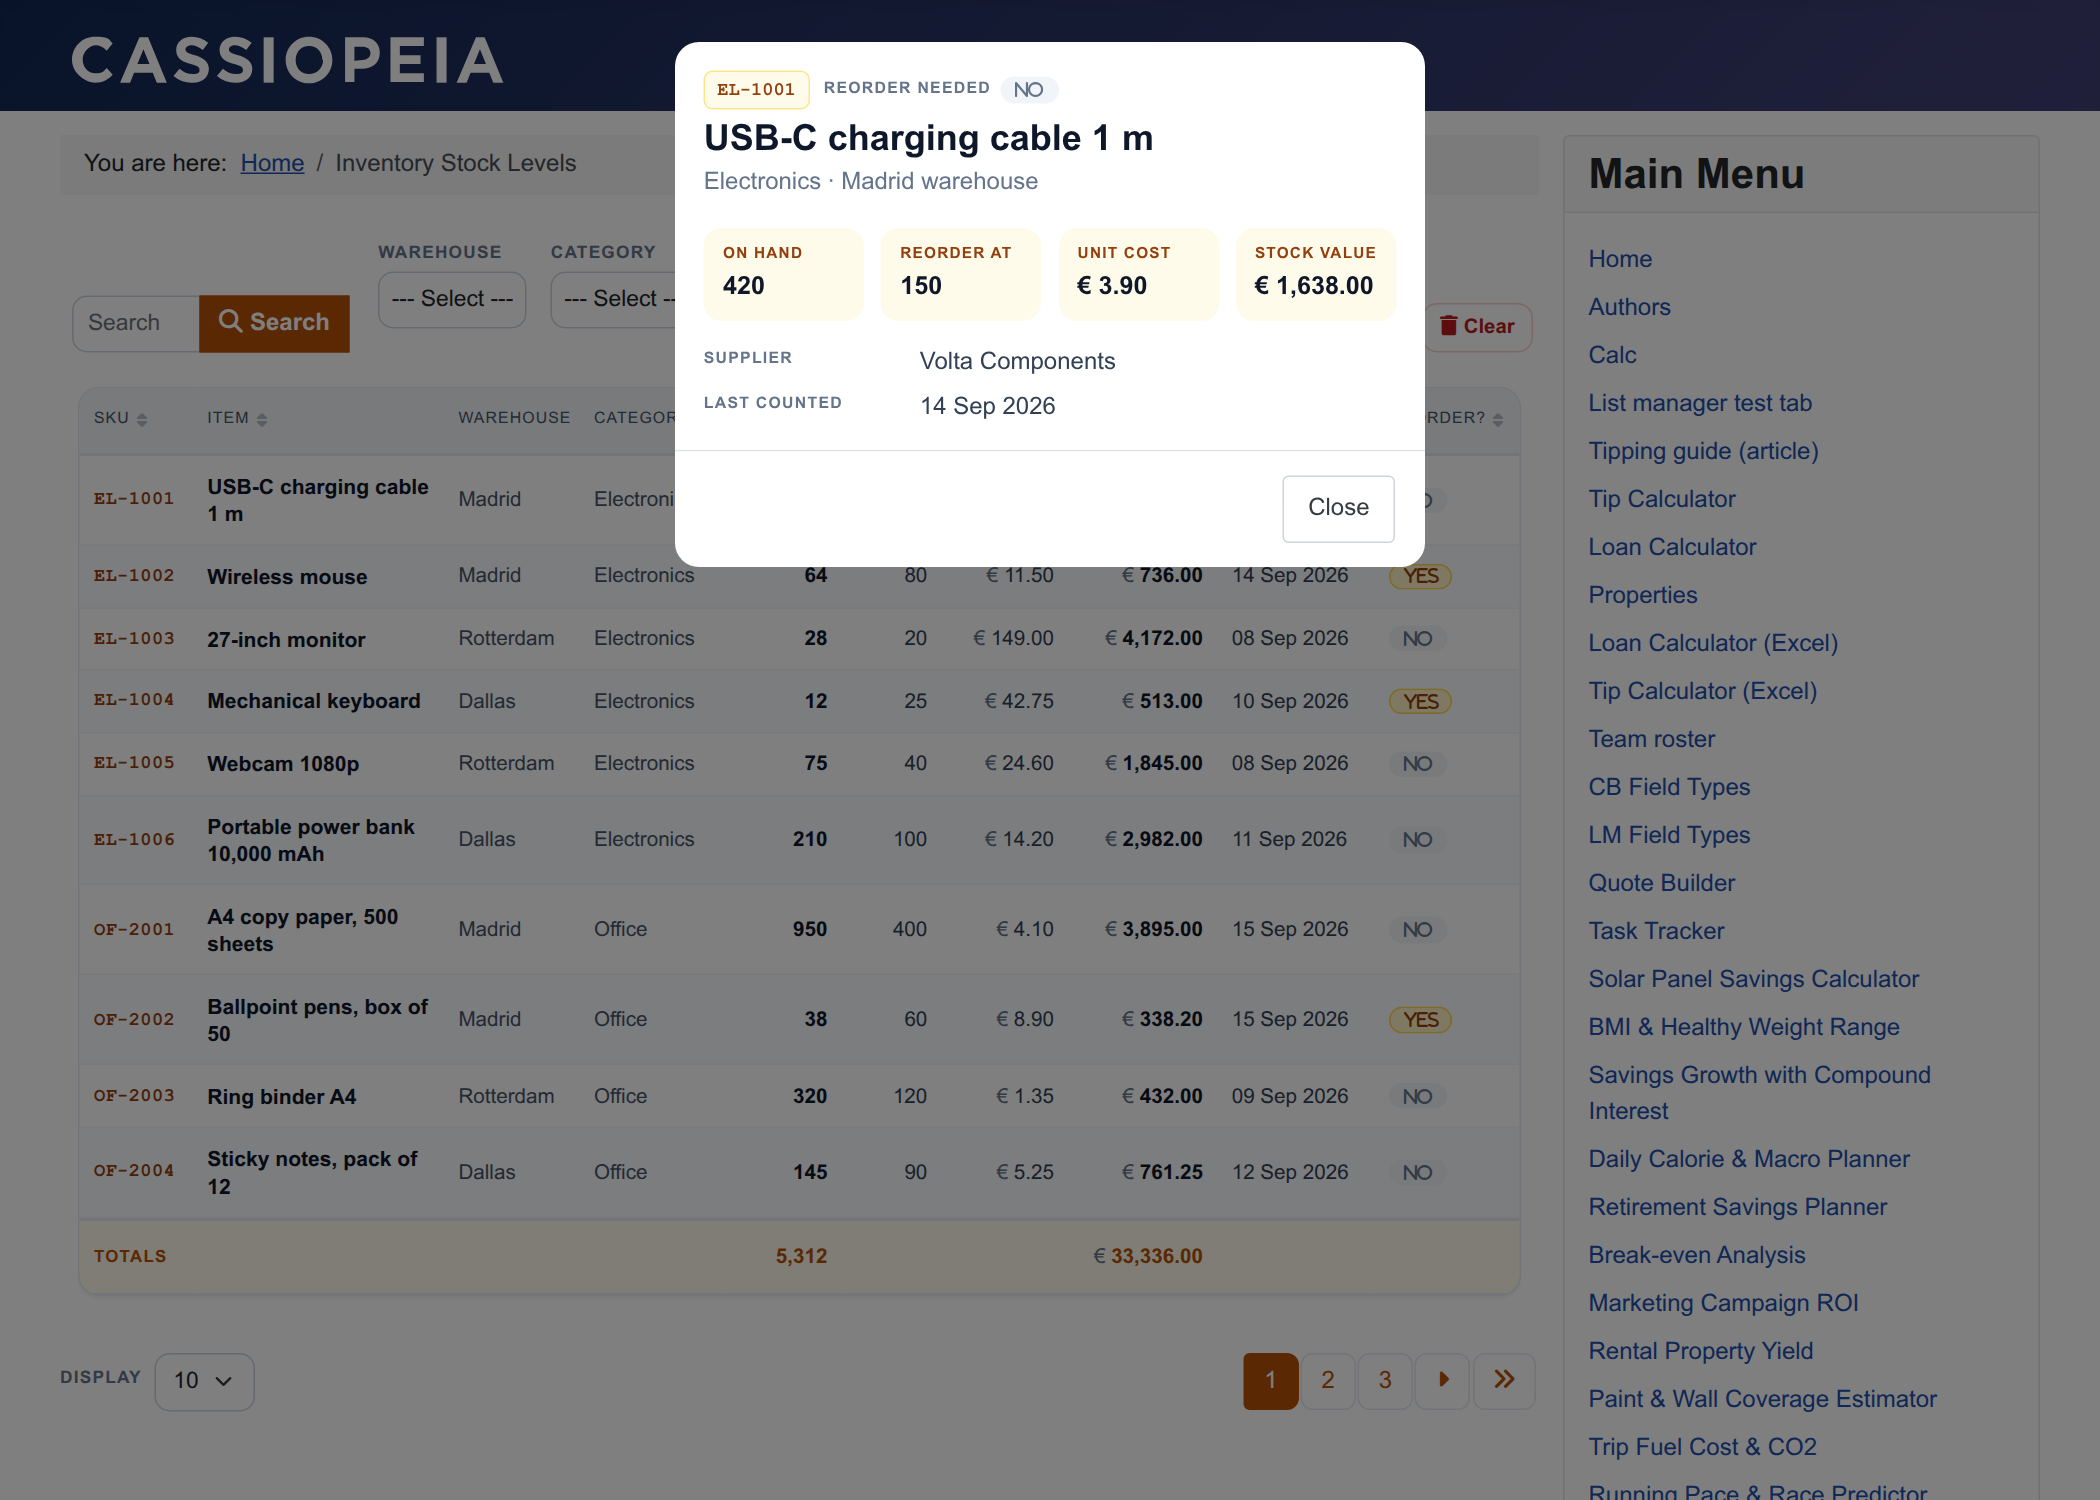Click the Search button with magnifier icon
This screenshot has height=1500, width=2100.
pyautogui.click(x=274, y=323)
